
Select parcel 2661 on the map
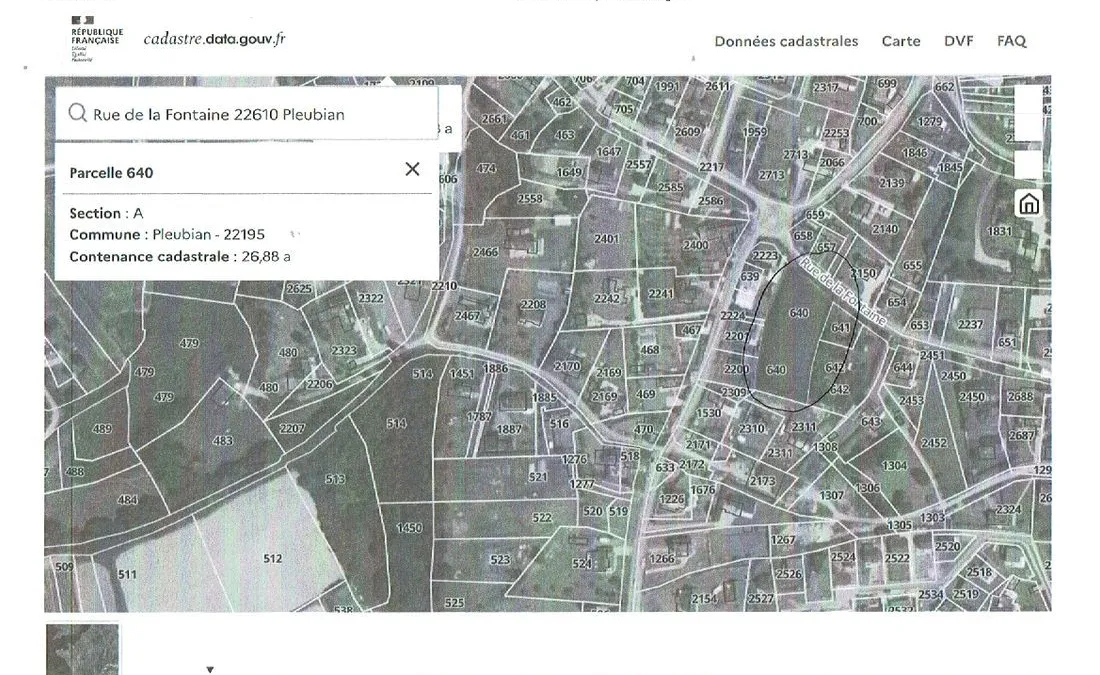coord(494,119)
